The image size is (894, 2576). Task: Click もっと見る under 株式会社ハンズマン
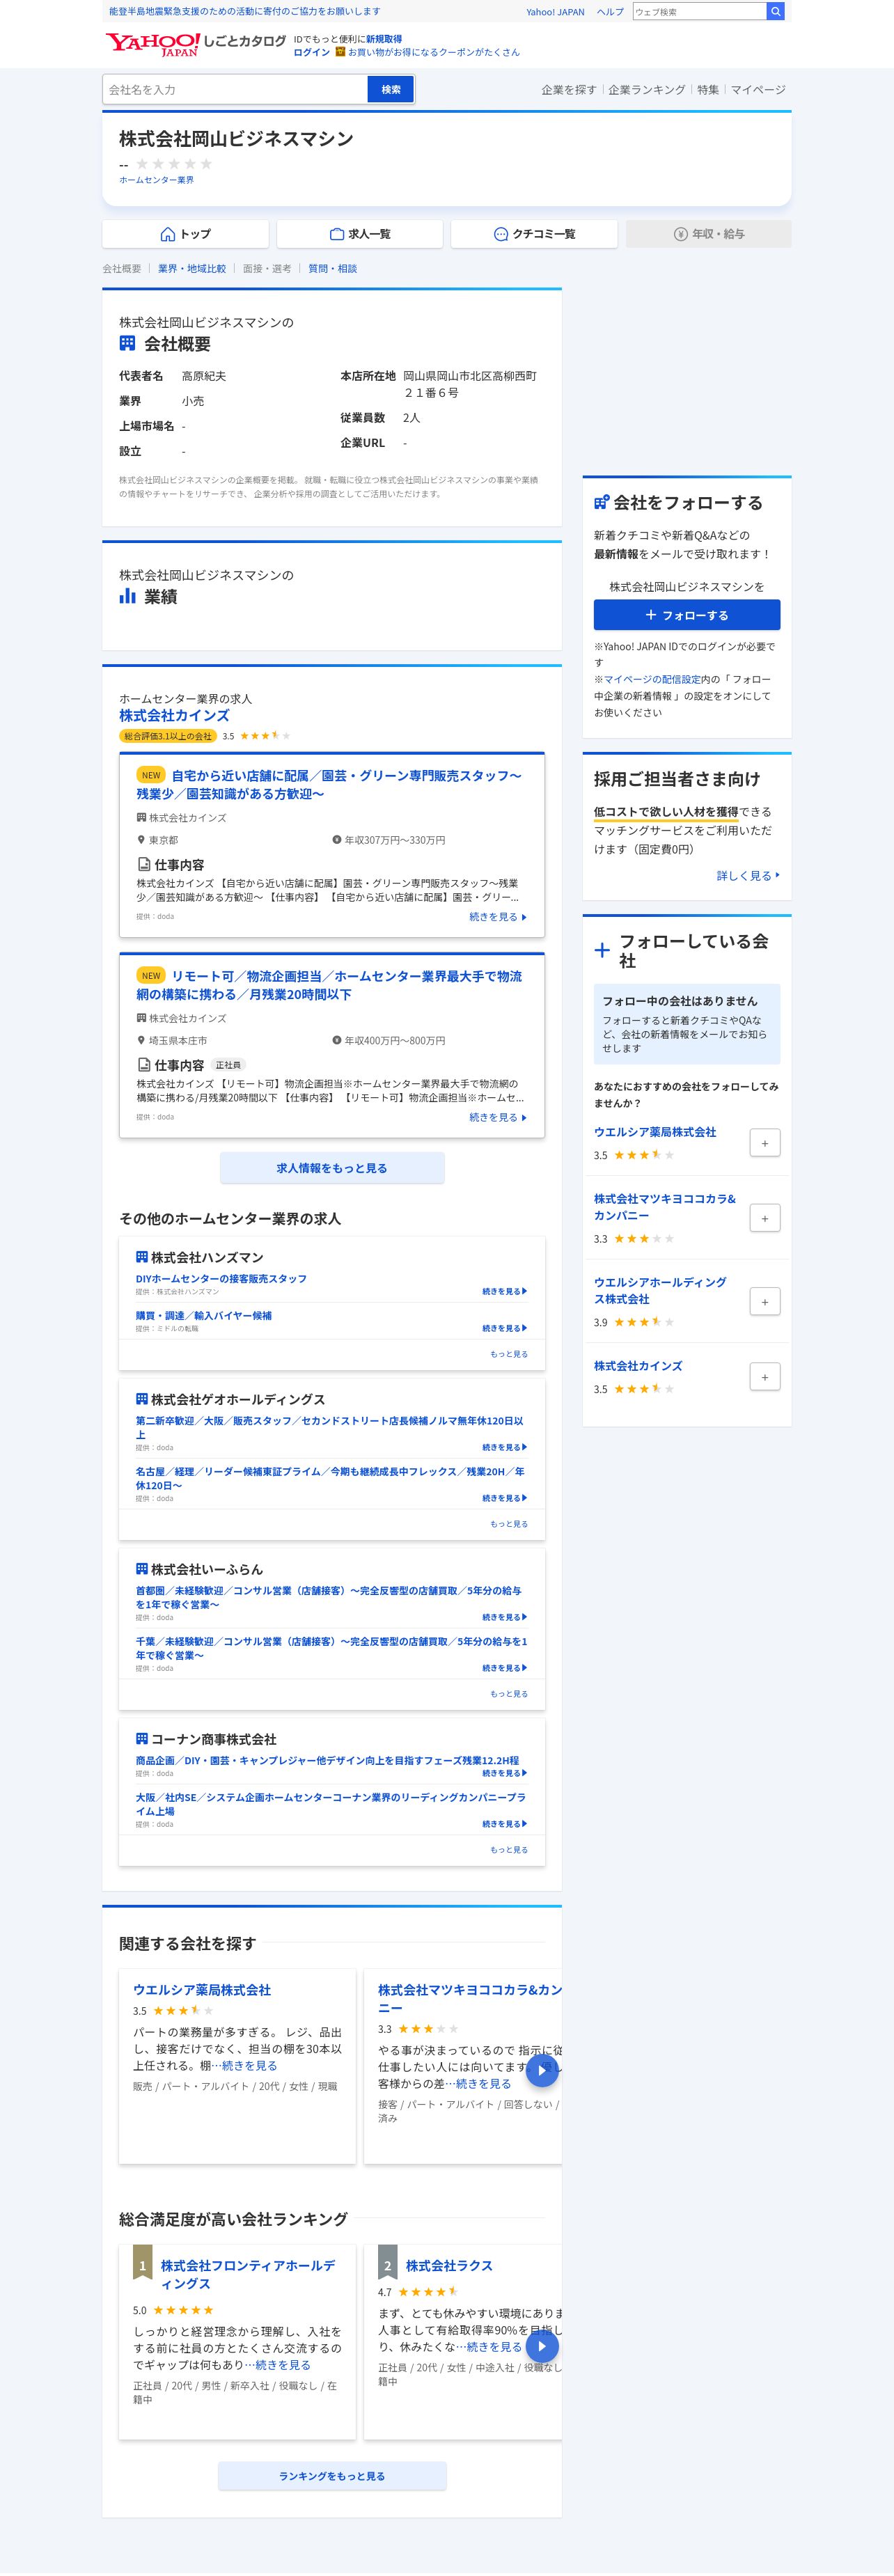508,1354
